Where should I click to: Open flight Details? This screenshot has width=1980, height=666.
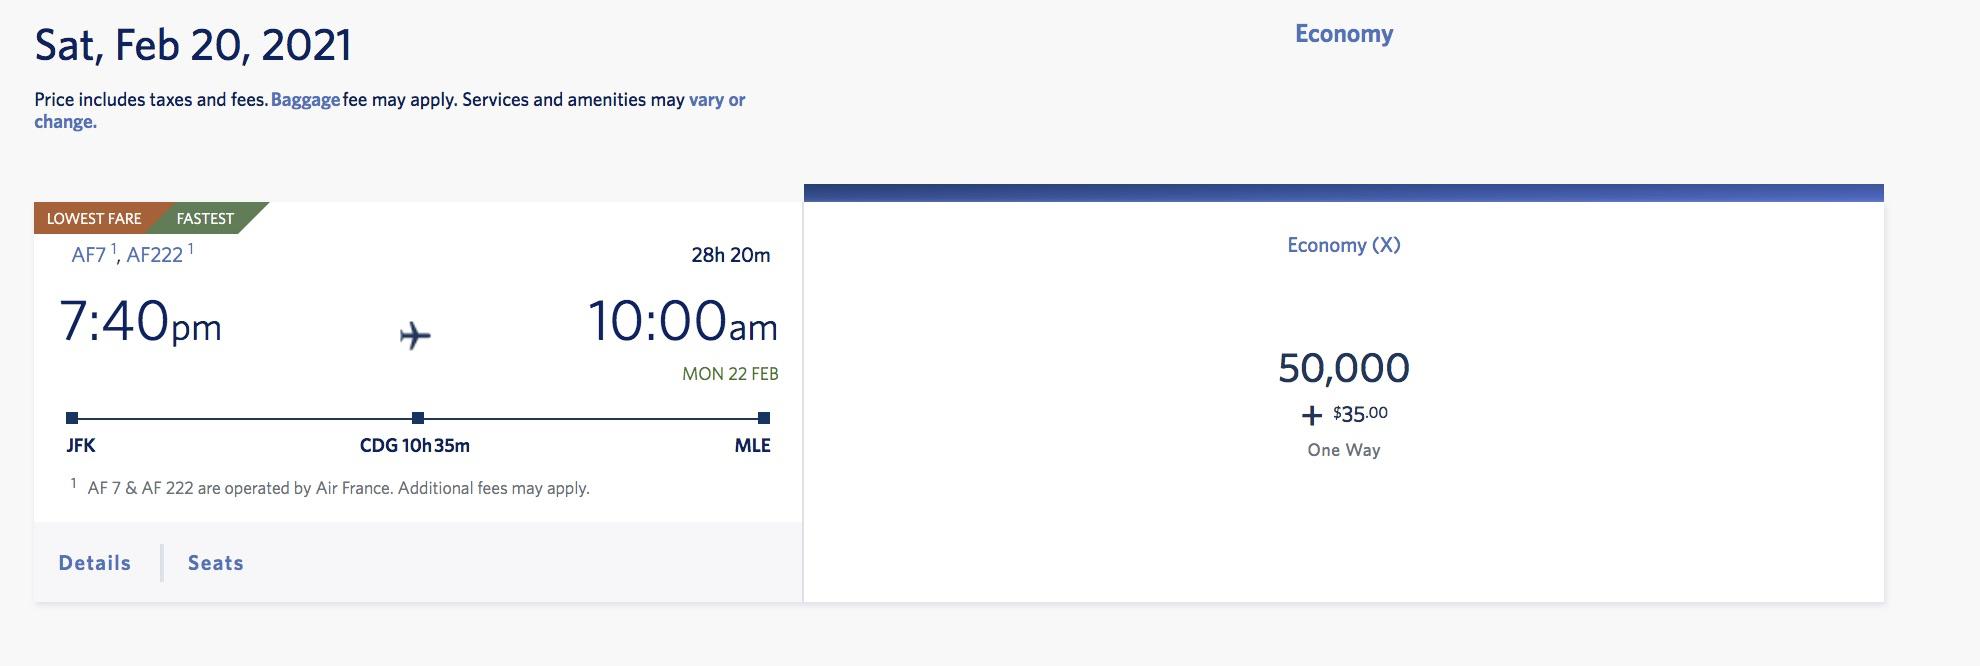(x=95, y=563)
